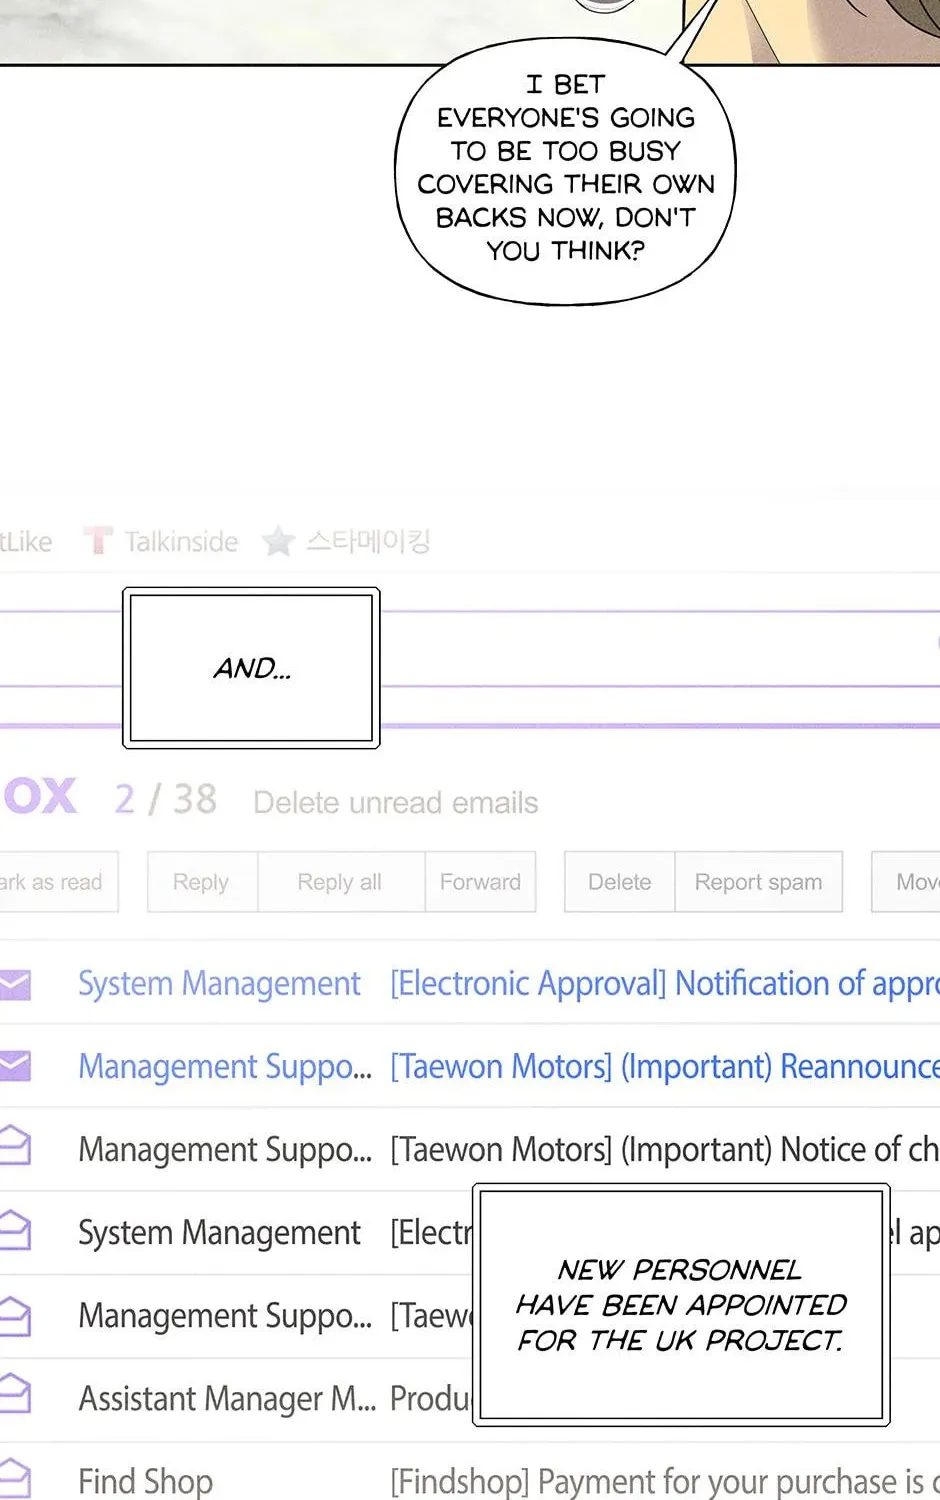The width and height of the screenshot is (940, 1500).
Task: Report the selected email as spam
Action: click(759, 882)
